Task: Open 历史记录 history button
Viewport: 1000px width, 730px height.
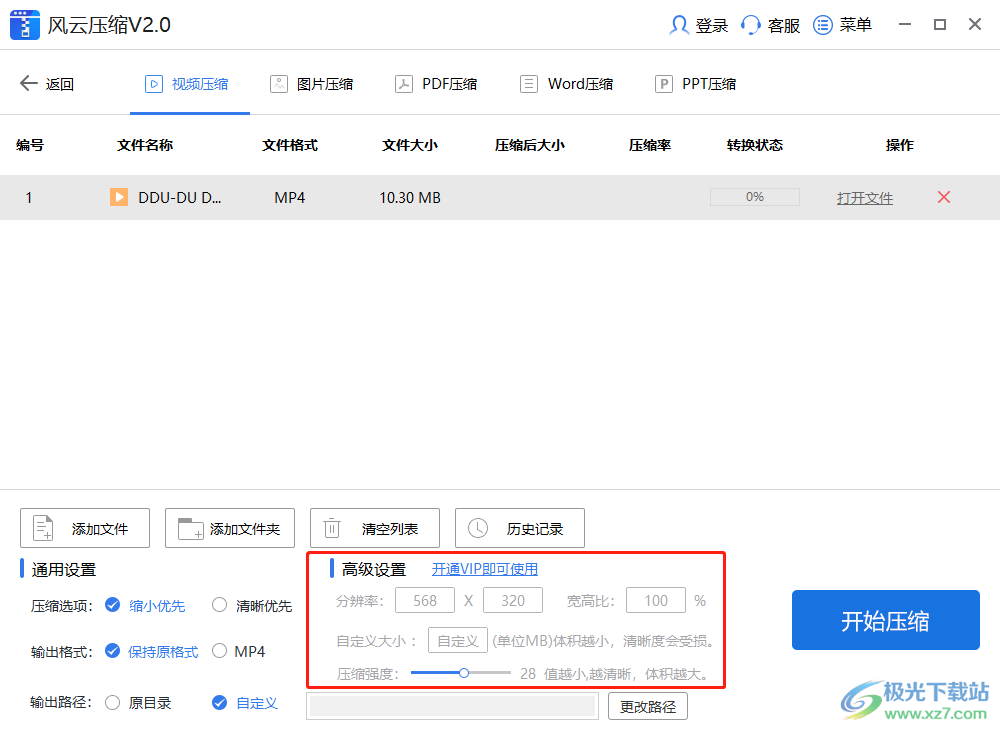Action: click(x=520, y=528)
